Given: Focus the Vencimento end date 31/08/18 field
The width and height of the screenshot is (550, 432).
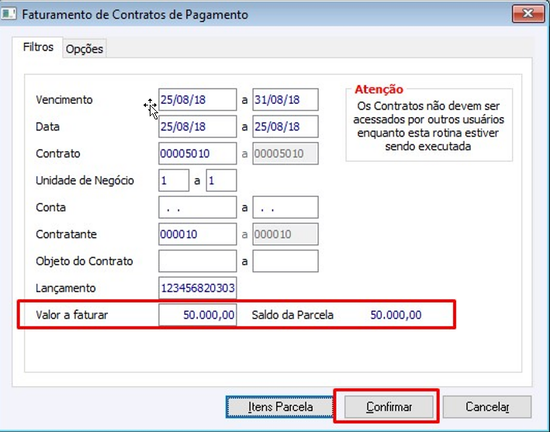Looking at the screenshot, I should pos(286,100).
